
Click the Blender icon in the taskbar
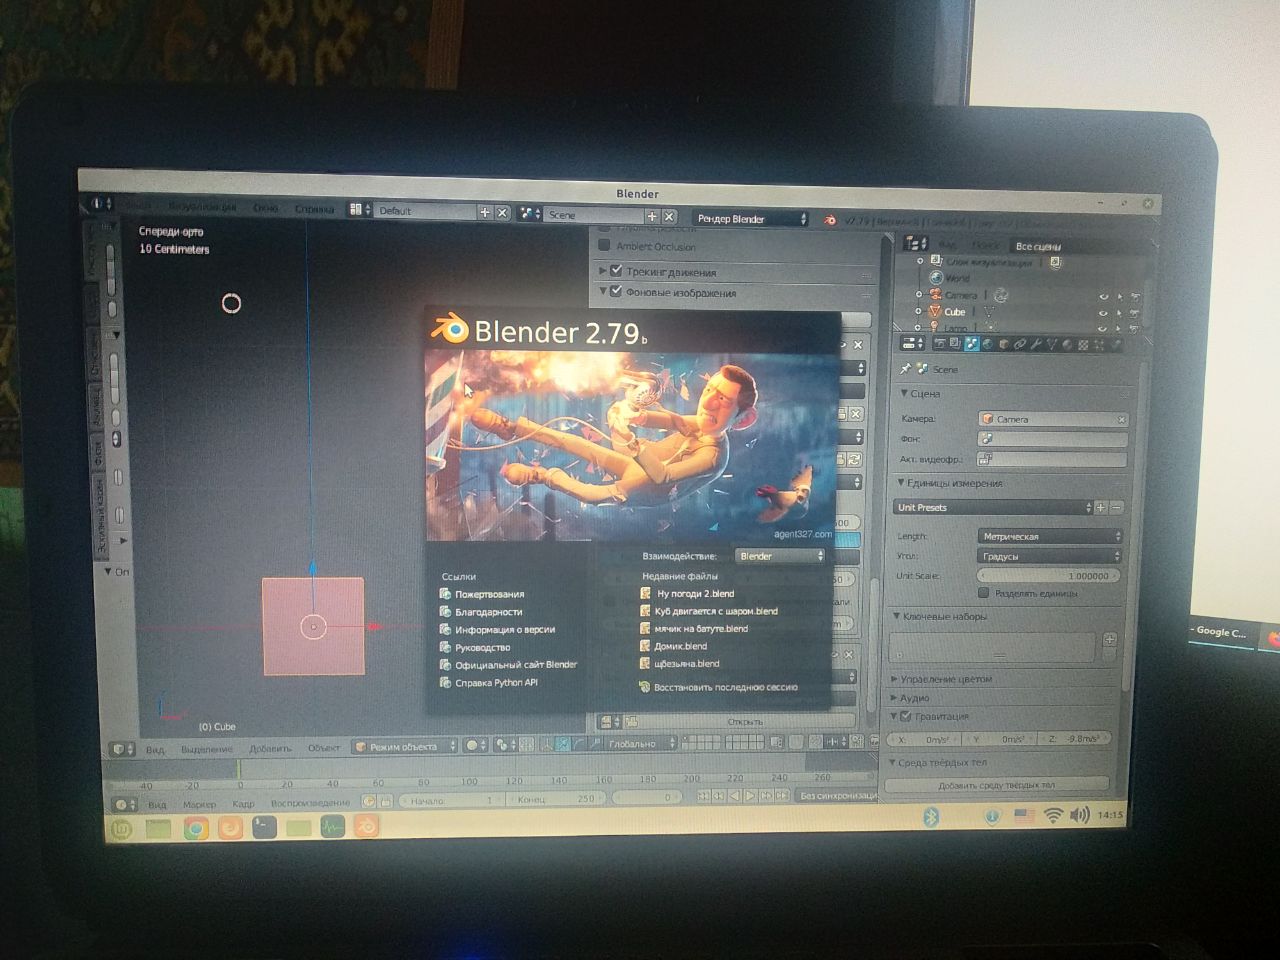tap(366, 827)
